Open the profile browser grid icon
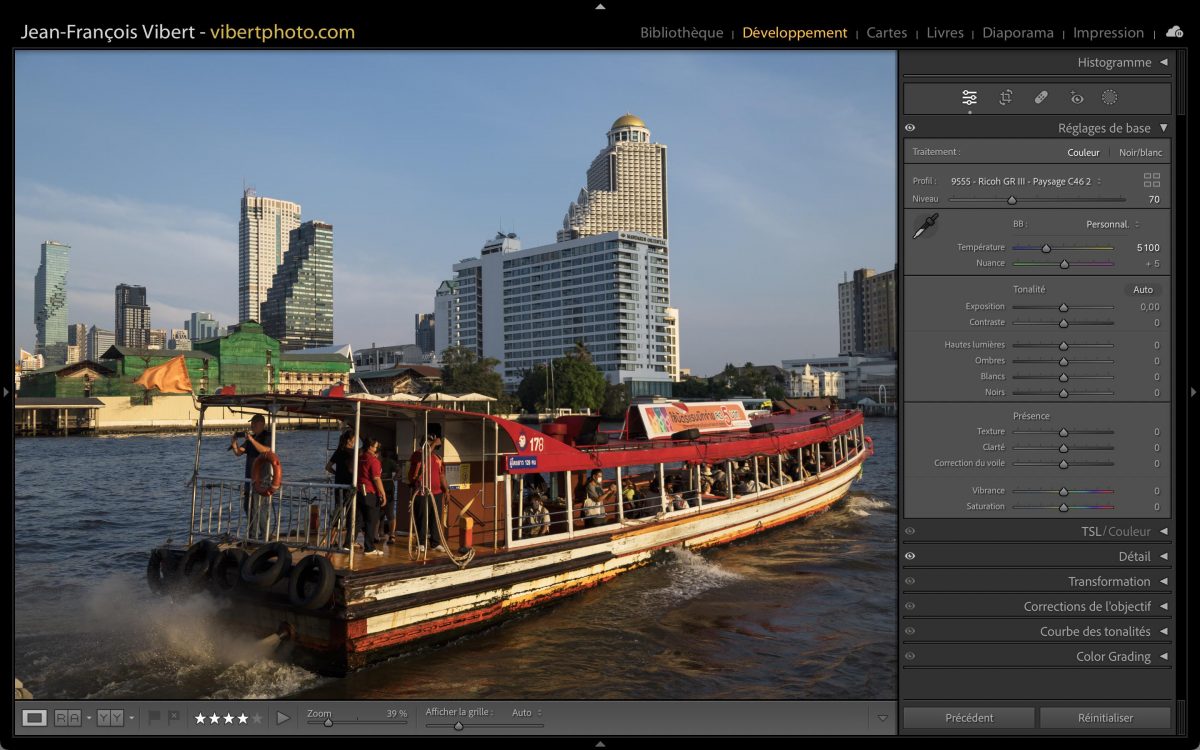 [1152, 180]
